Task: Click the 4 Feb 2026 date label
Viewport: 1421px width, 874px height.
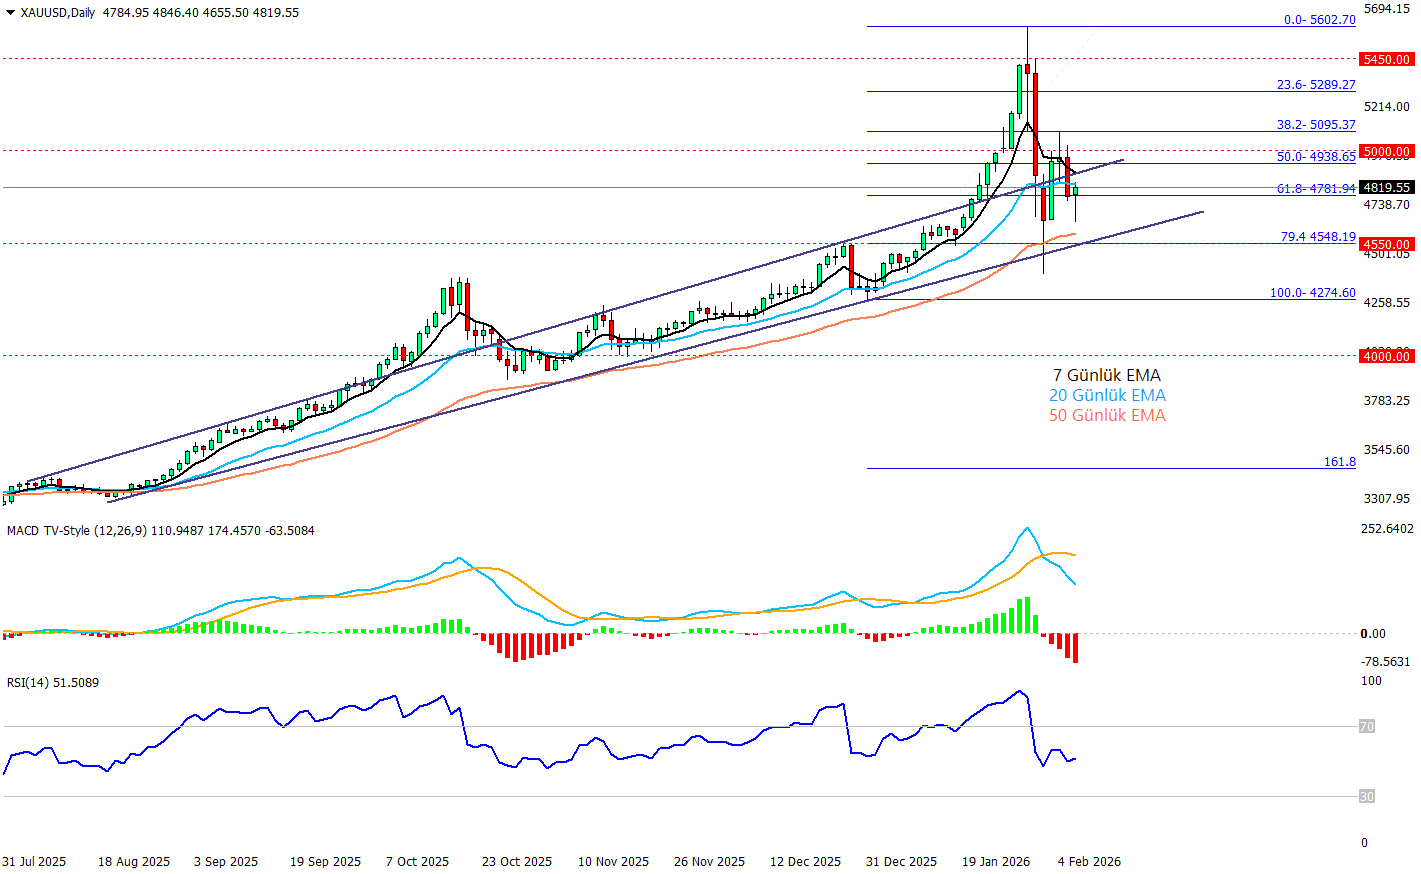Action: (1089, 862)
